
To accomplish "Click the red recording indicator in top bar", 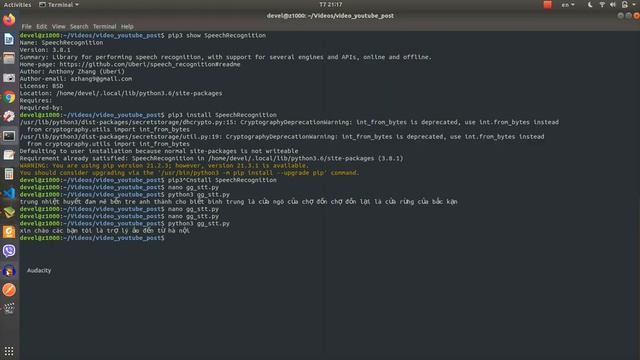I will 547,4.
